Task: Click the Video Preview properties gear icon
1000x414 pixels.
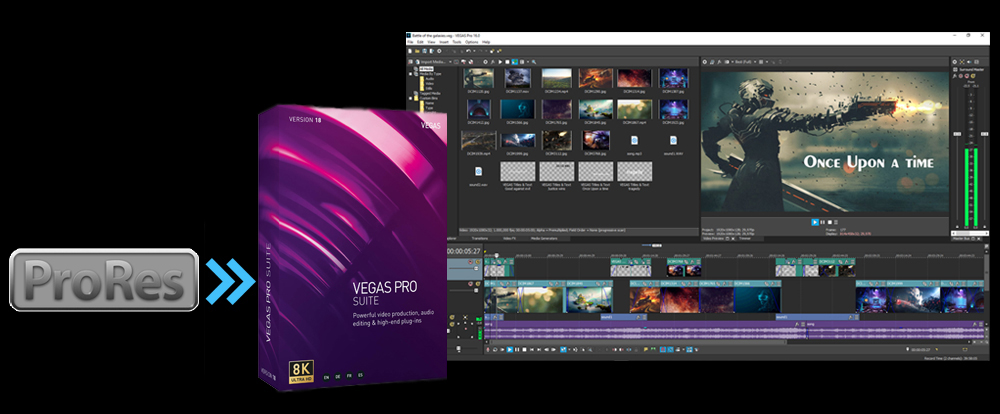Action: [704, 62]
